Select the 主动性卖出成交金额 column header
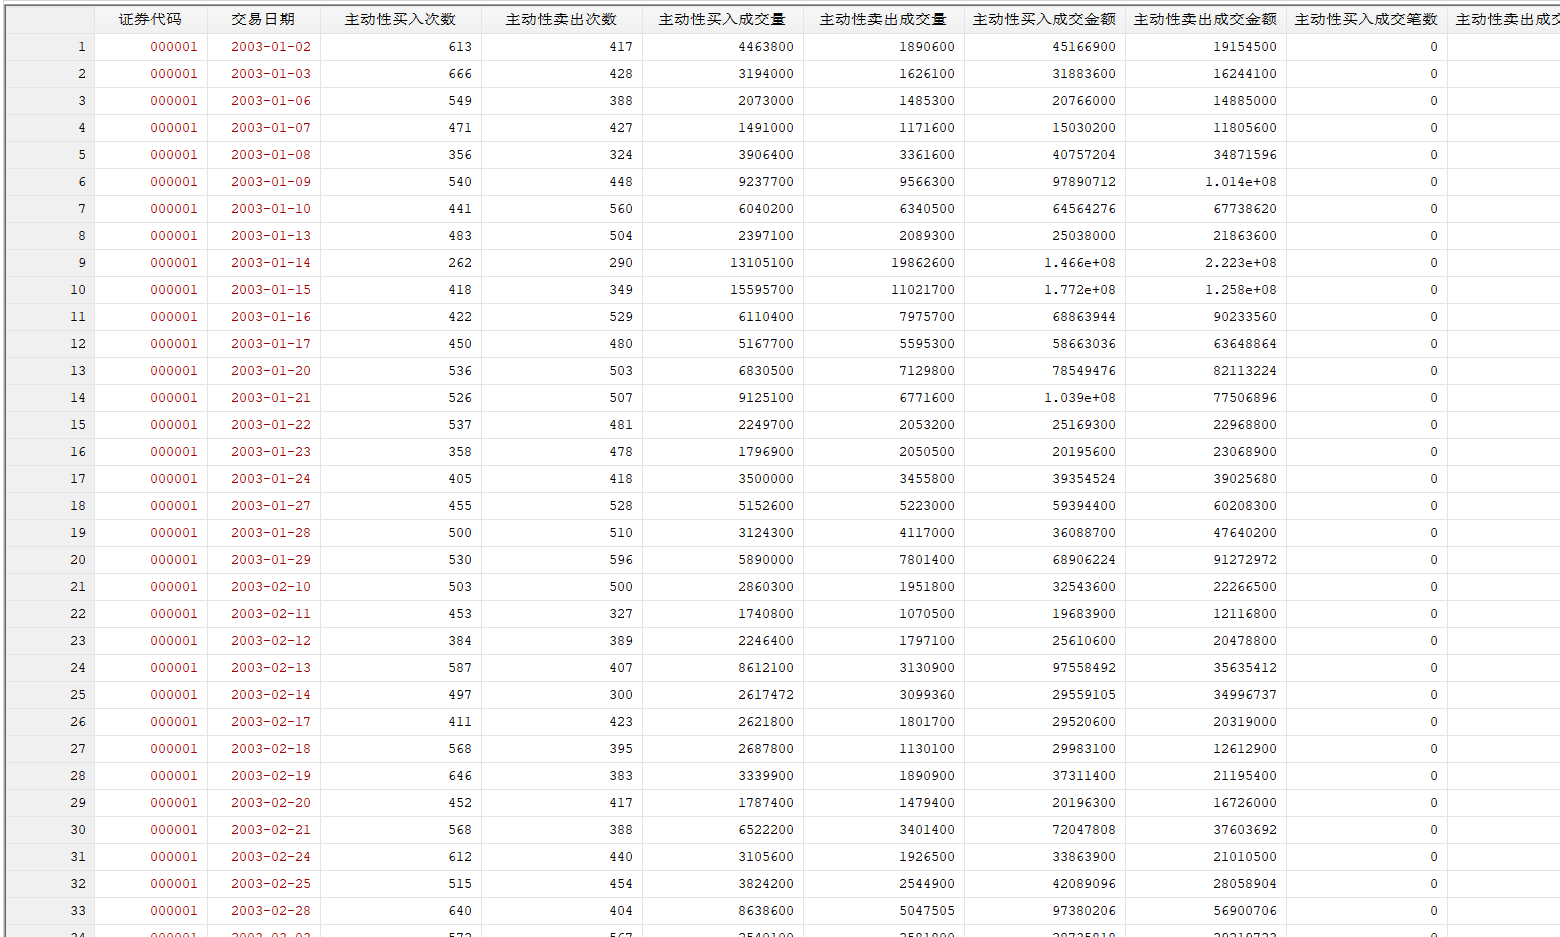This screenshot has width=1560, height=937. pyautogui.click(x=1205, y=19)
